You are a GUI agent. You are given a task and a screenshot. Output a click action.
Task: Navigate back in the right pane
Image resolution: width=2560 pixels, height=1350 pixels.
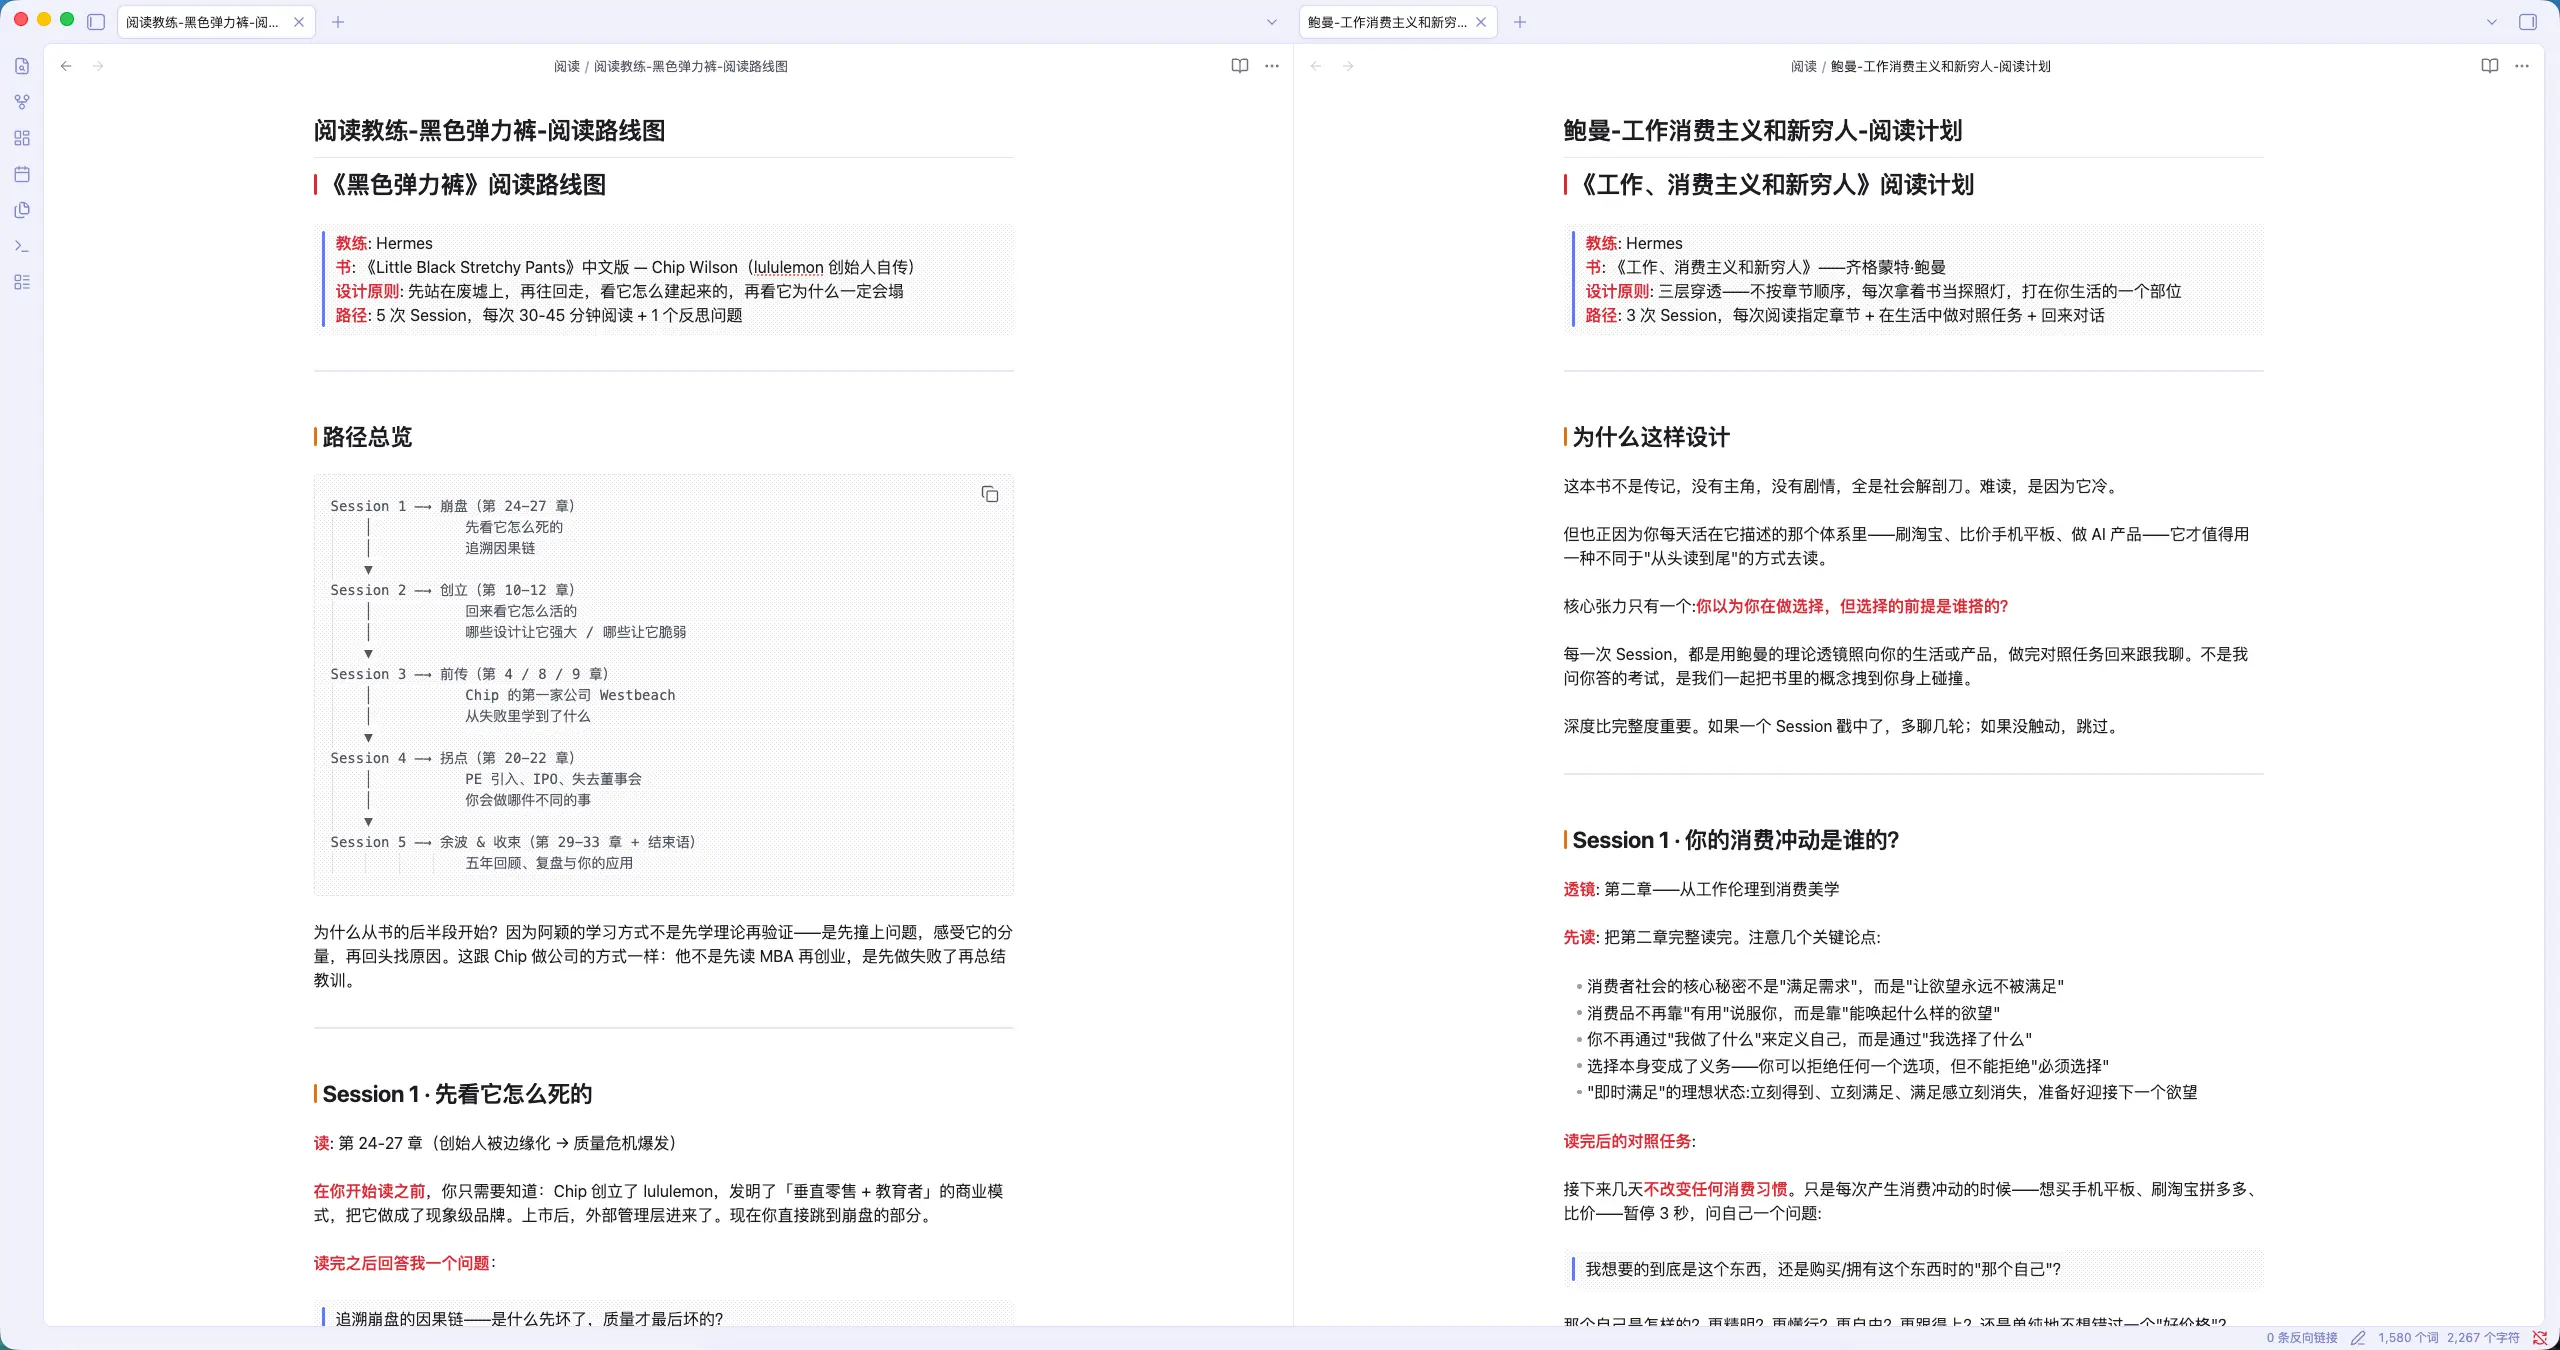pos(1316,66)
